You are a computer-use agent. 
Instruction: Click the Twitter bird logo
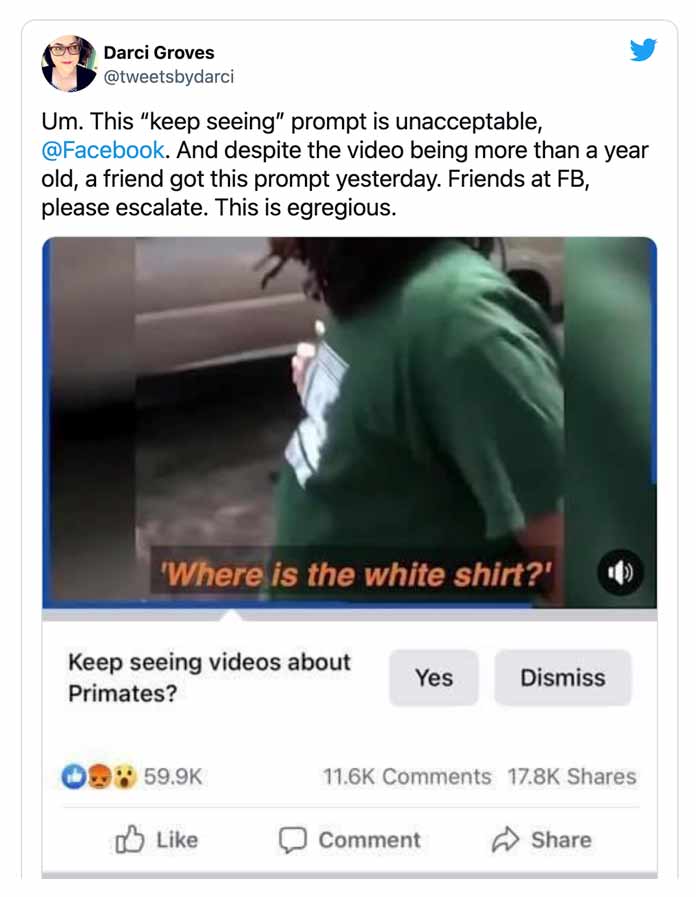tap(643, 50)
